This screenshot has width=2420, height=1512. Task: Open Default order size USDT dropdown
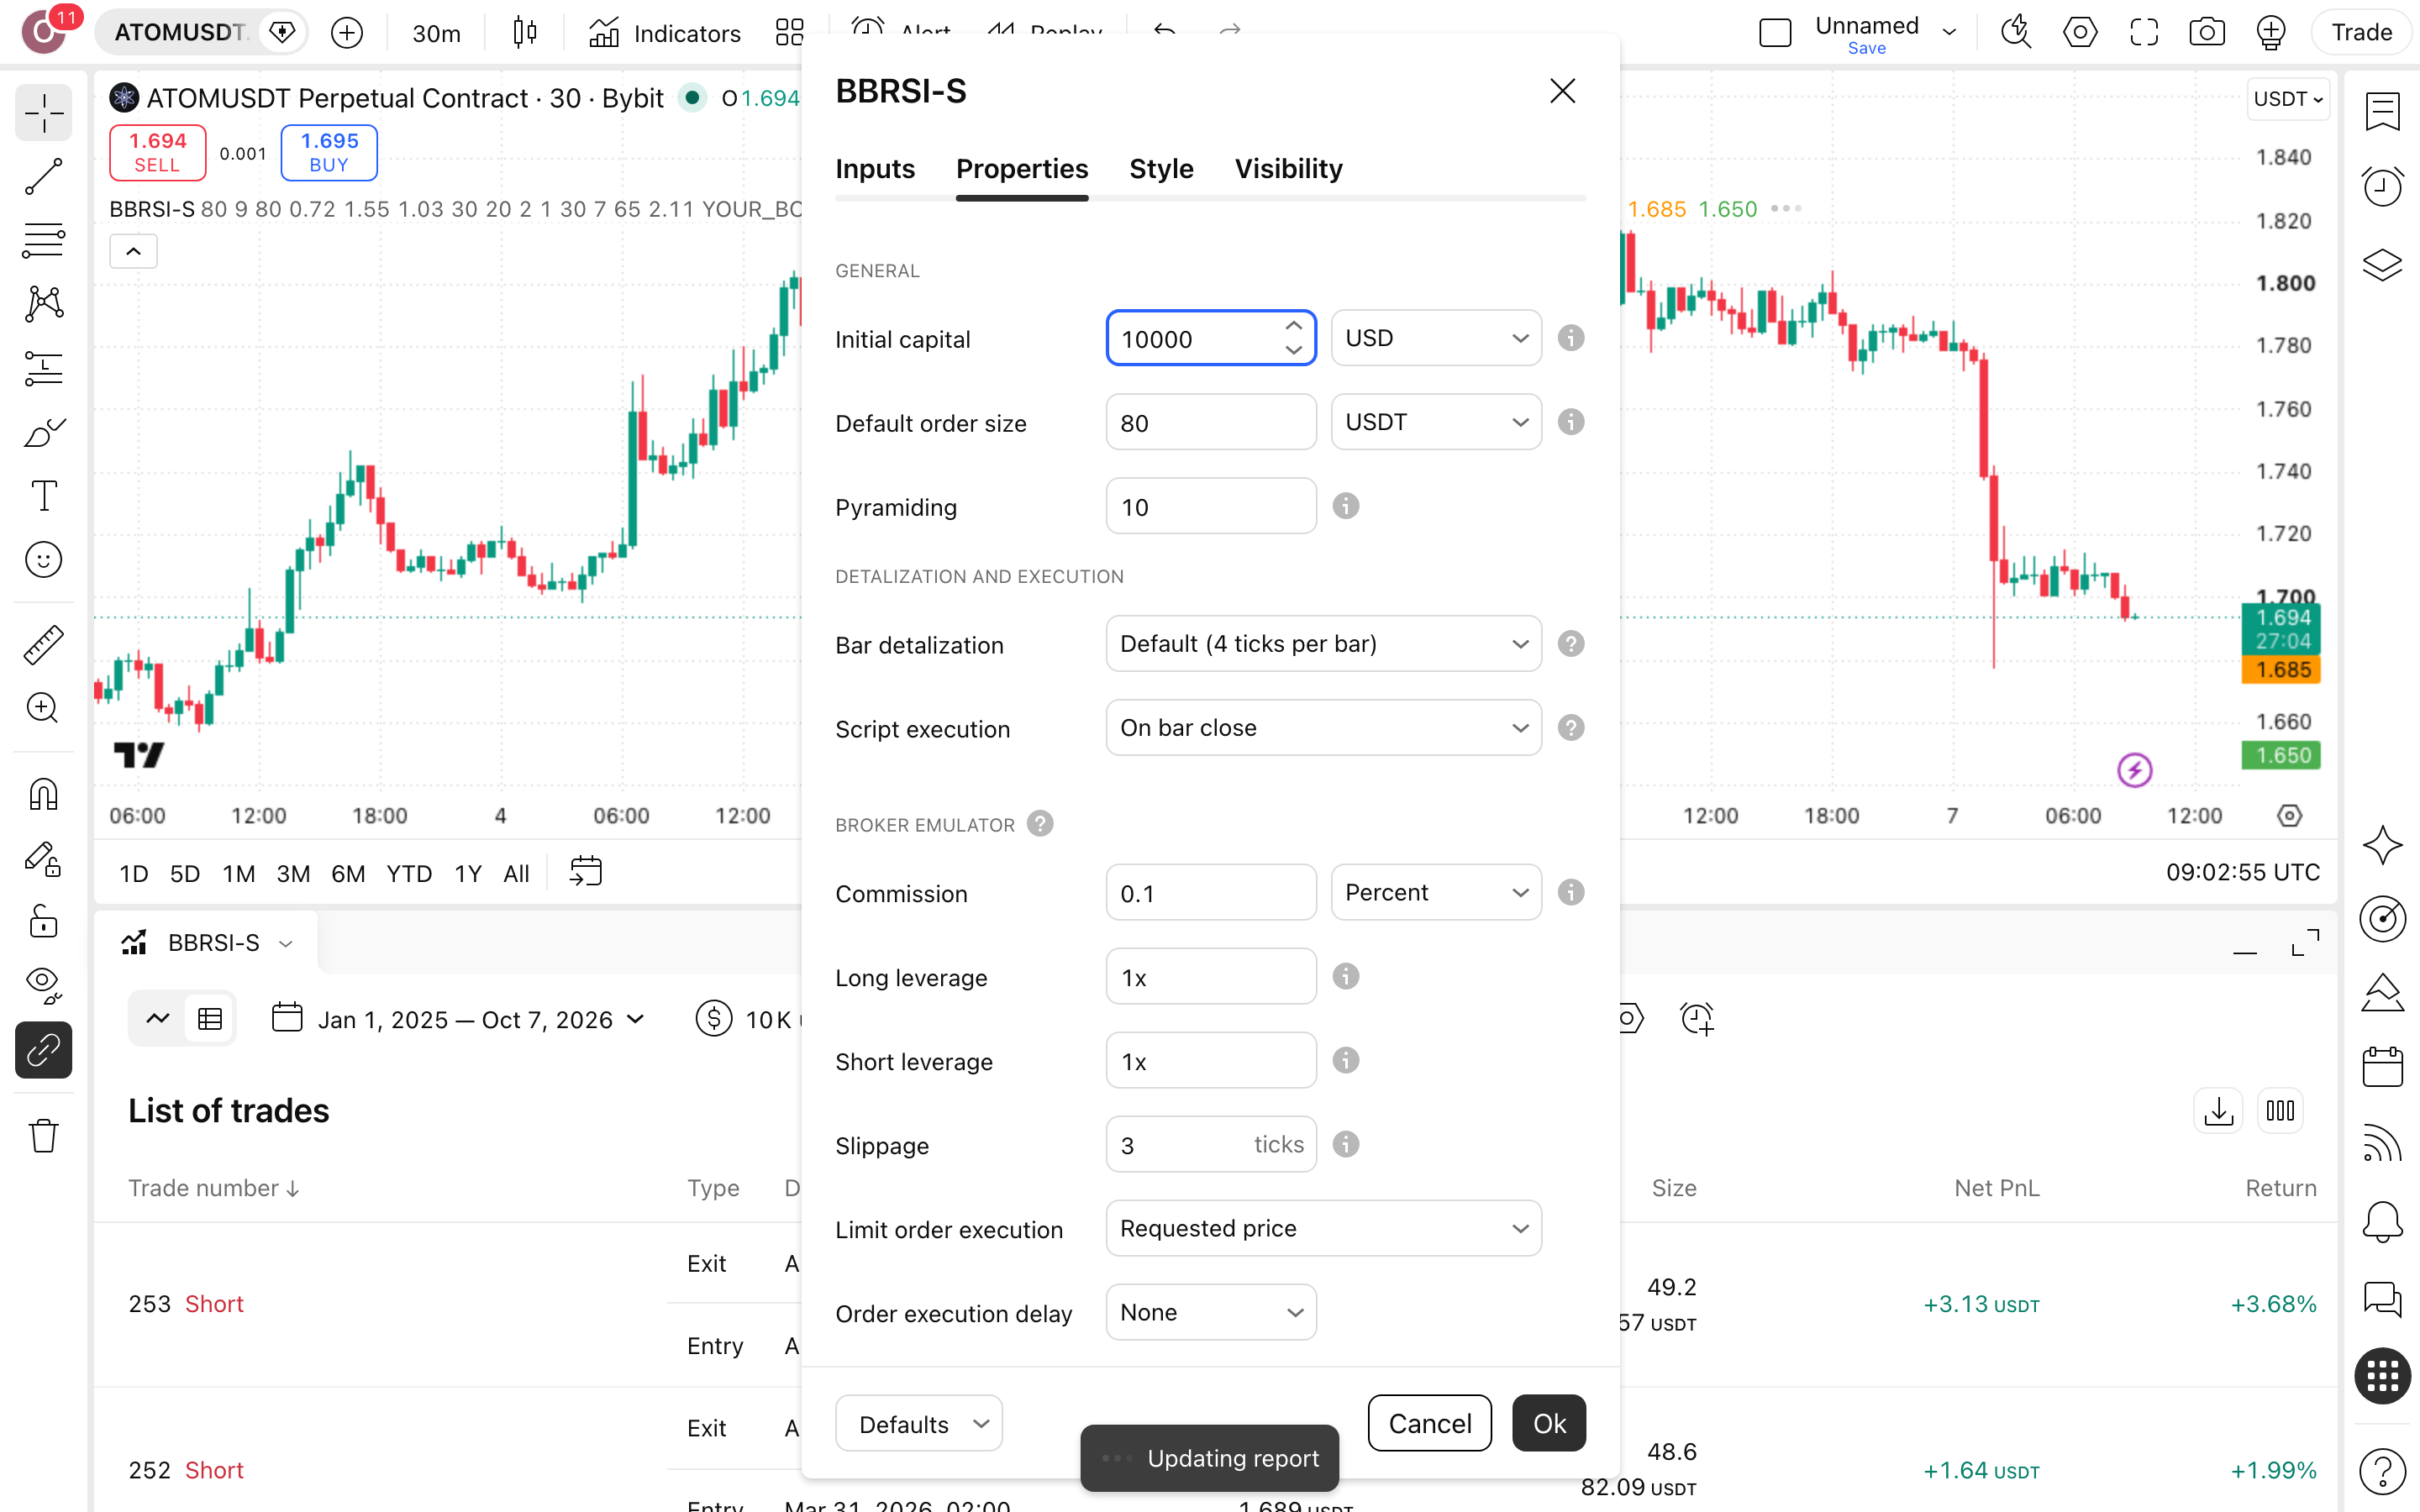click(1436, 422)
